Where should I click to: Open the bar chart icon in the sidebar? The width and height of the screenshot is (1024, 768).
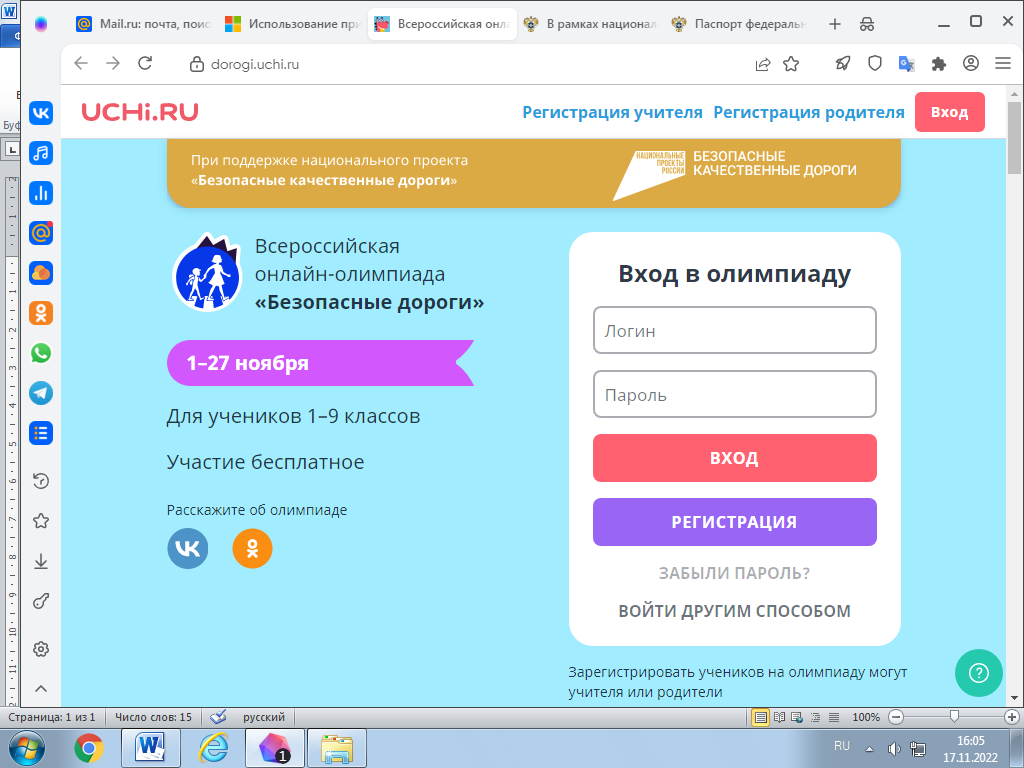(x=40, y=193)
